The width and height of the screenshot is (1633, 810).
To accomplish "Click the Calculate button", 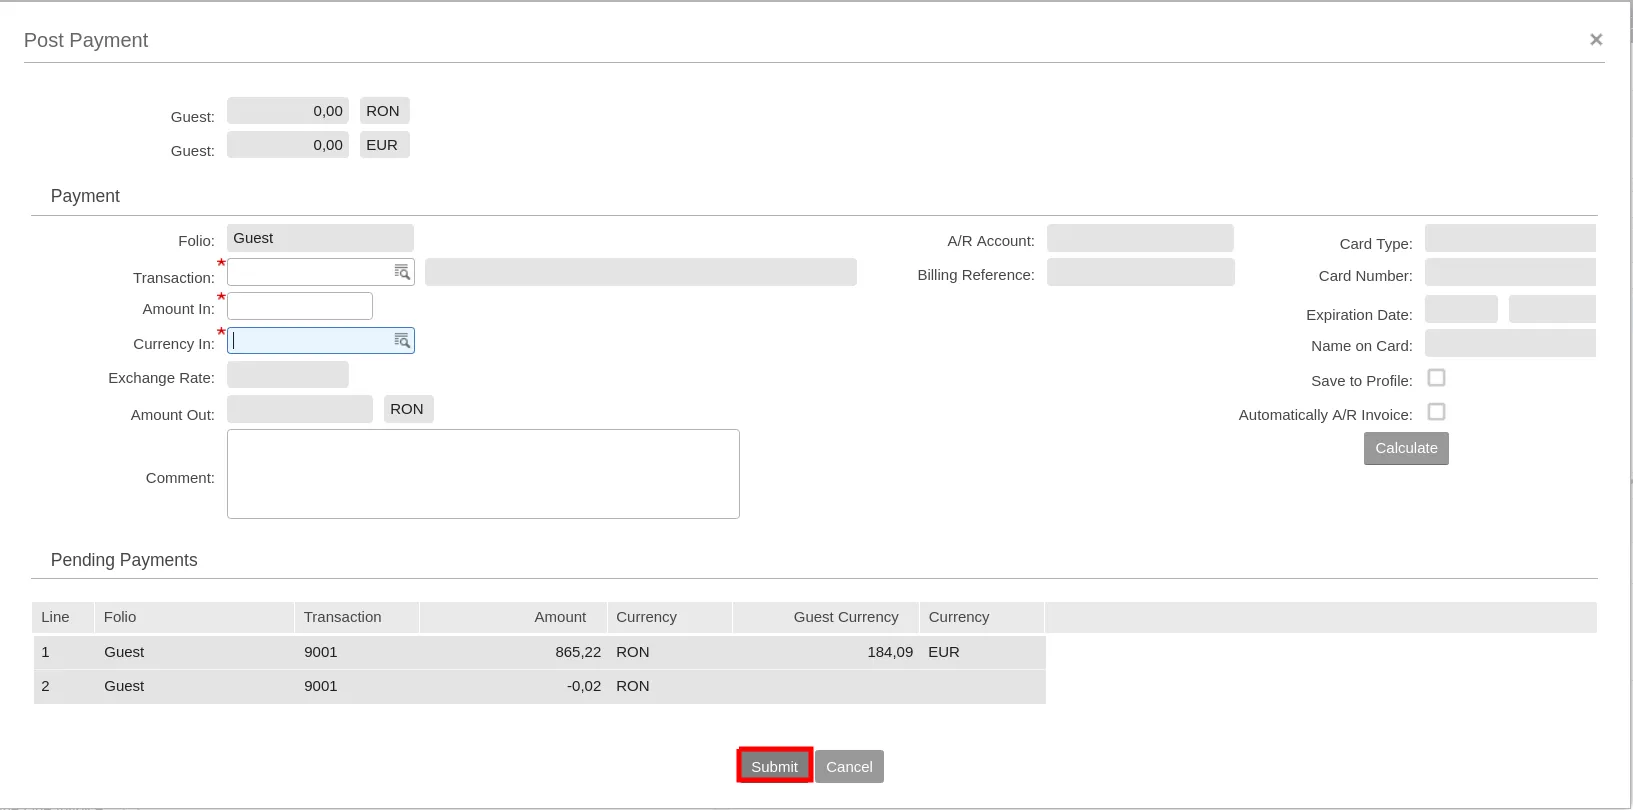I will click(x=1406, y=448).
